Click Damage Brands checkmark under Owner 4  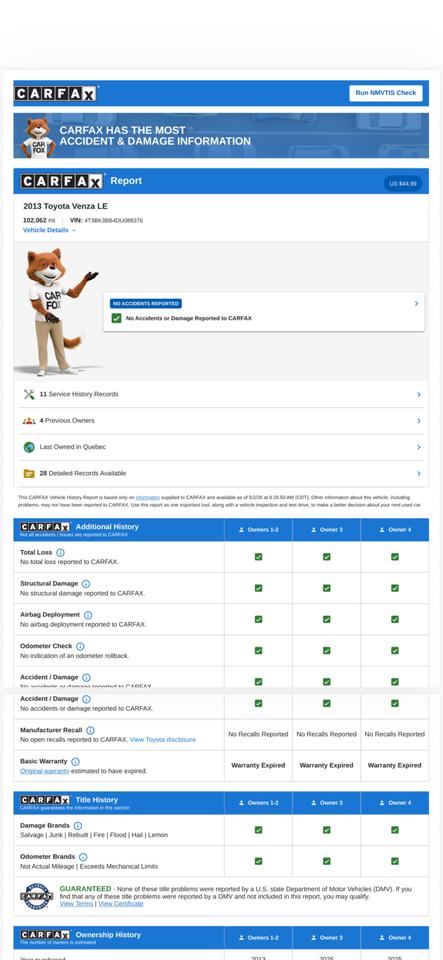click(x=395, y=830)
